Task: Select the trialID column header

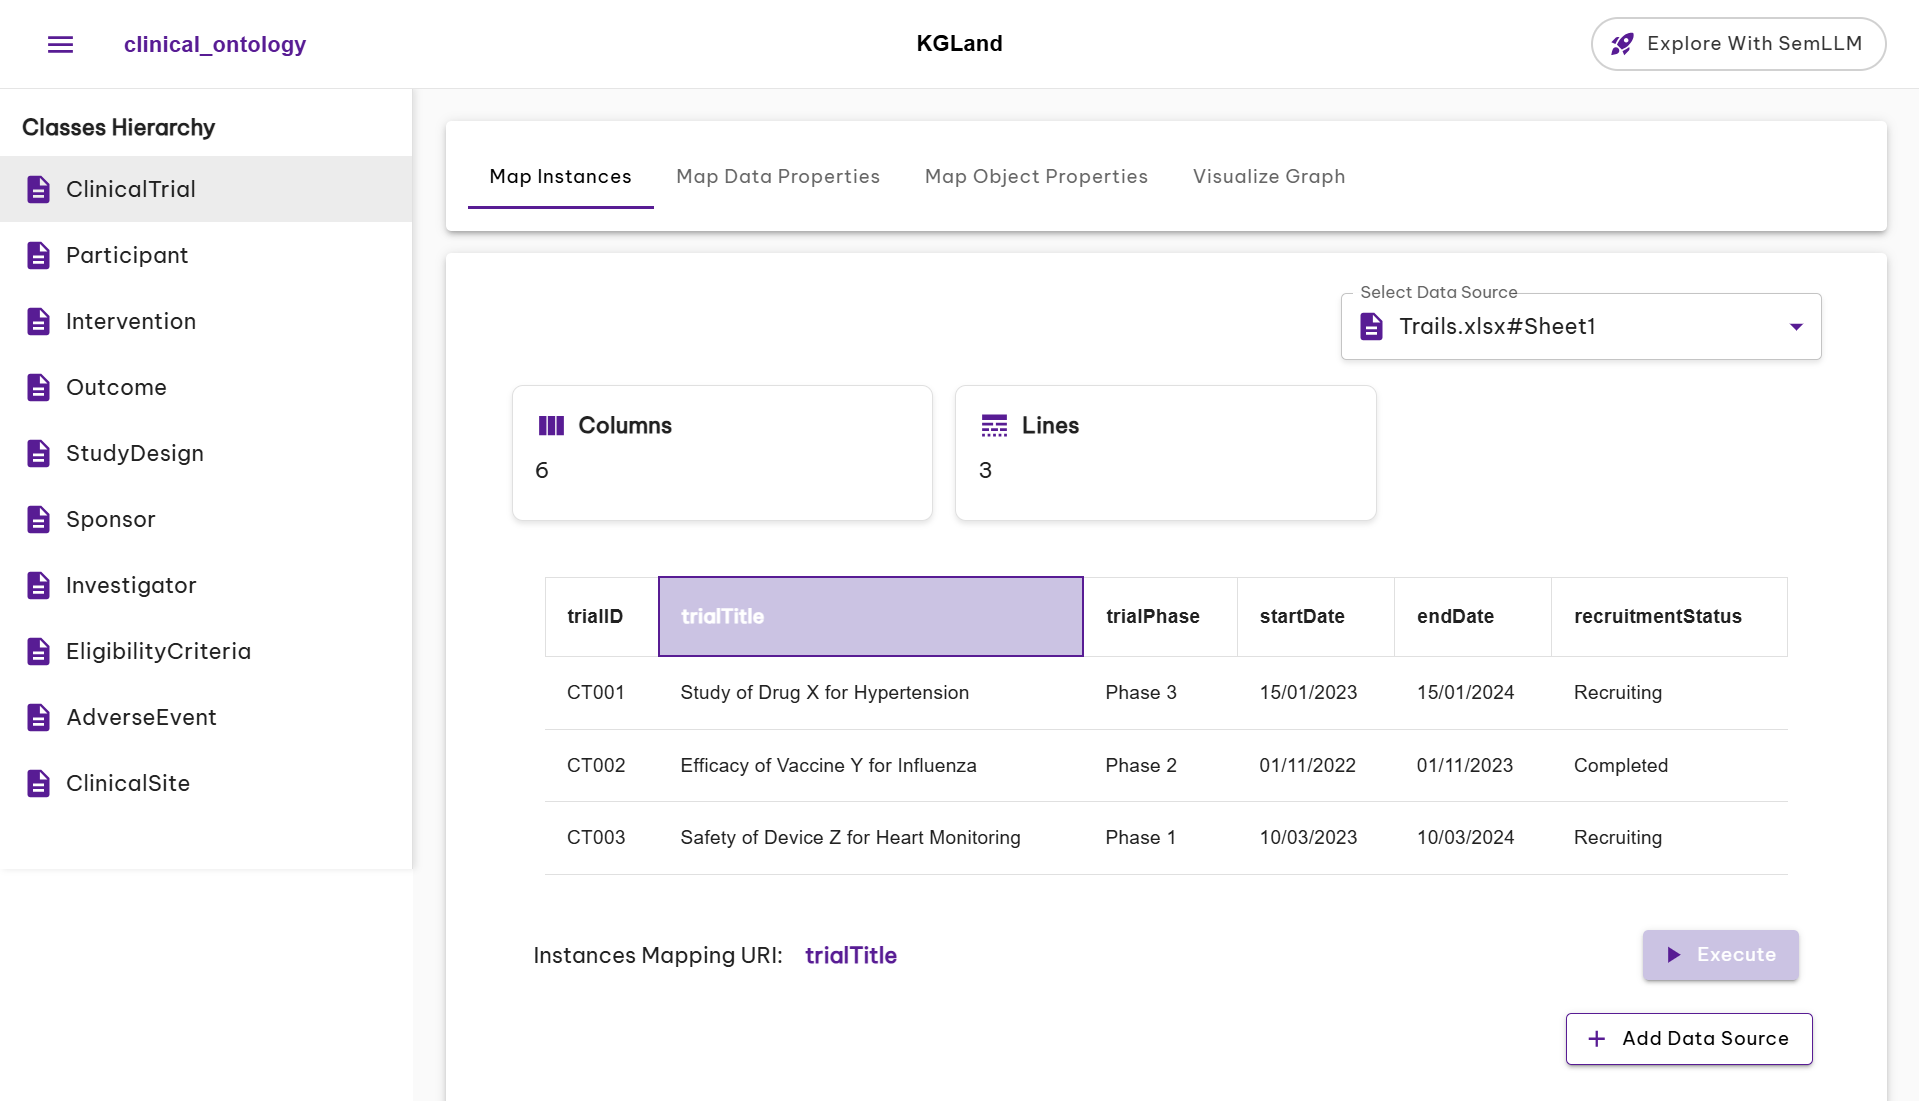Action: (595, 617)
